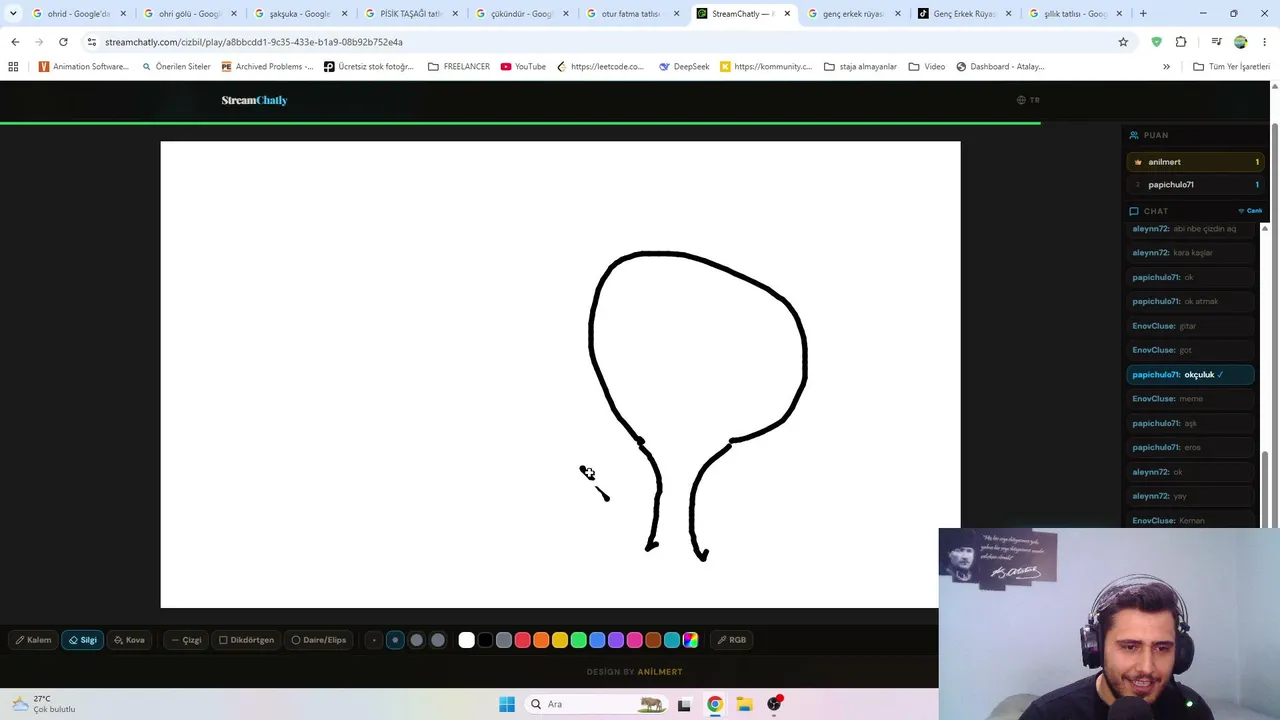Open the Windows Start menu
This screenshot has width=1280, height=720.
point(507,704)
